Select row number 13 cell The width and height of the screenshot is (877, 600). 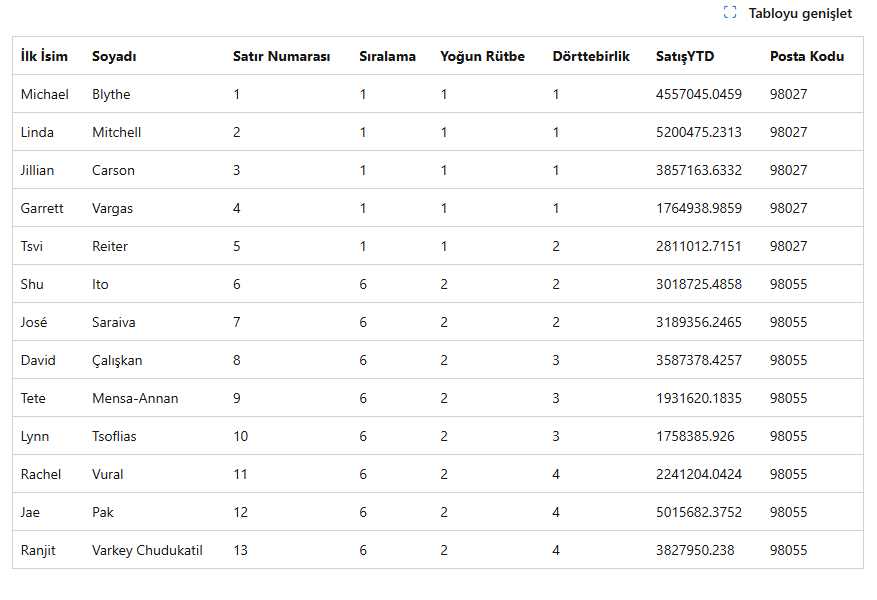click(x=240, y=550)
